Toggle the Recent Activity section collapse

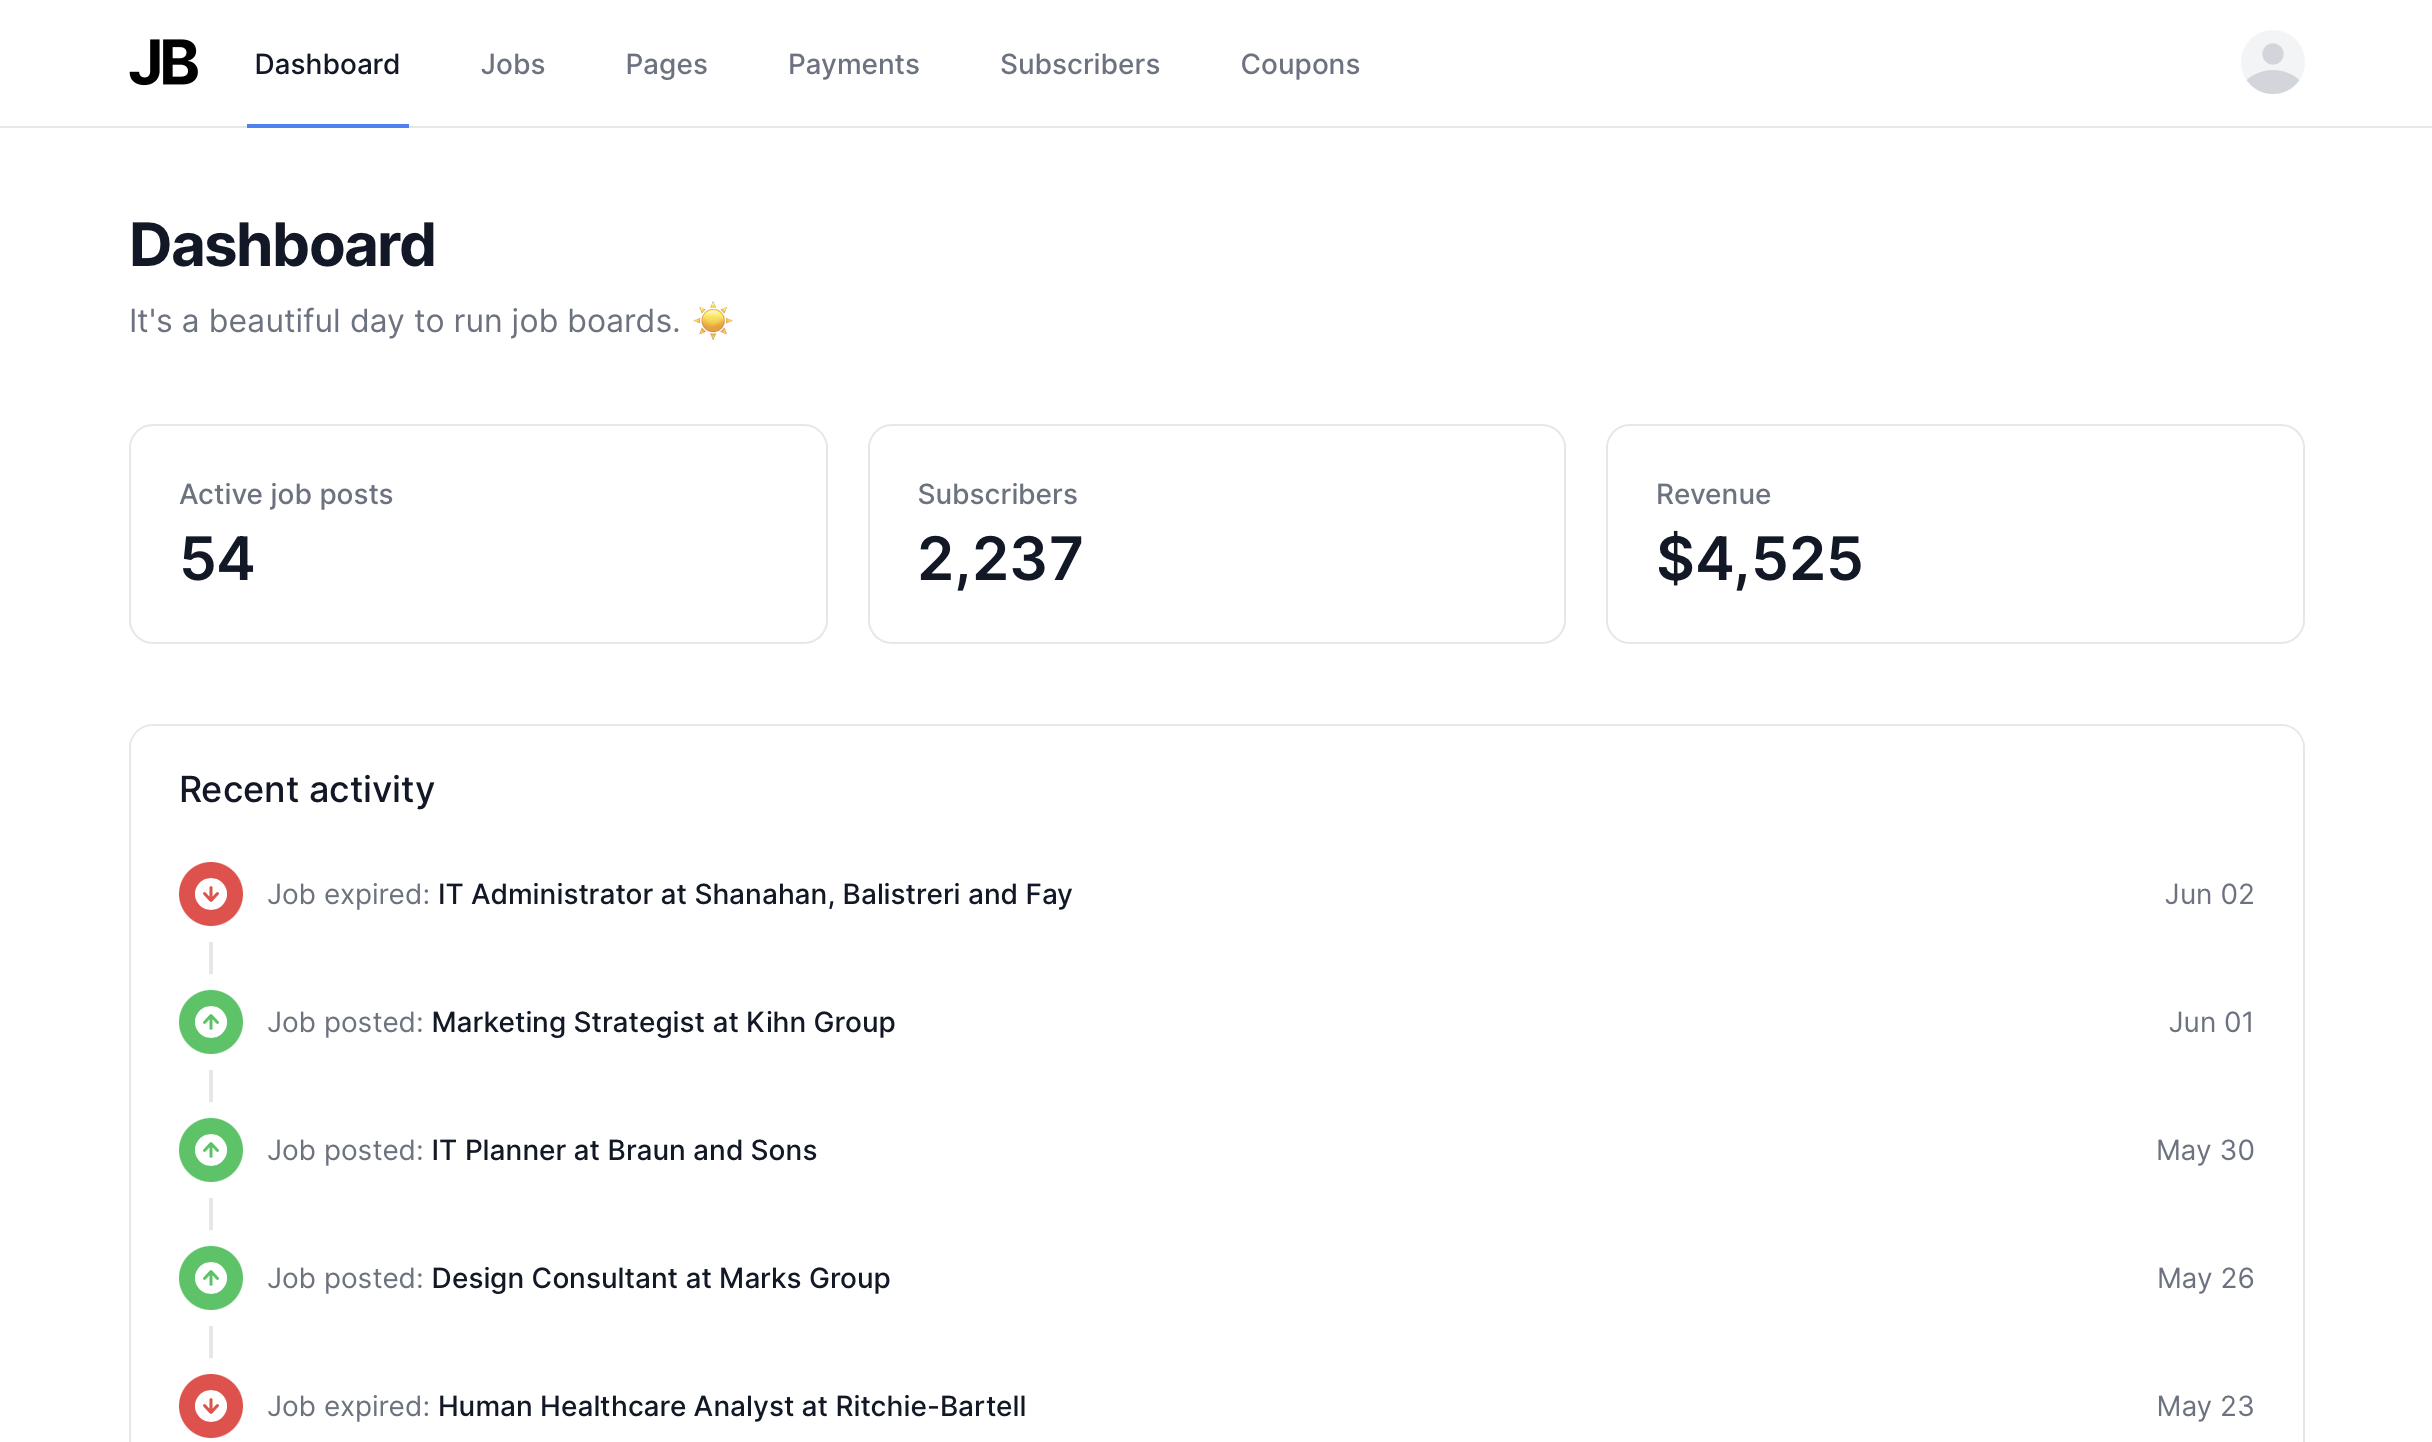[x=306, y=788]
